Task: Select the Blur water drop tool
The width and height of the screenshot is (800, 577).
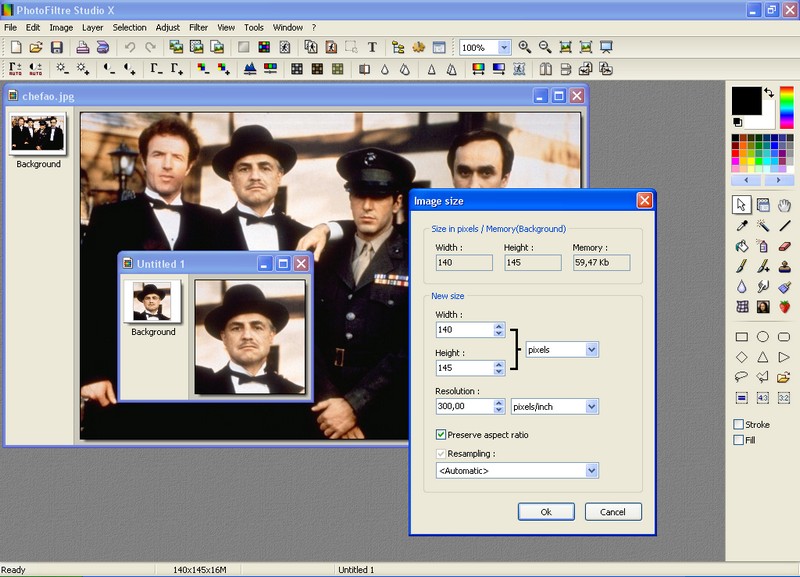Action: pos(741,287)
